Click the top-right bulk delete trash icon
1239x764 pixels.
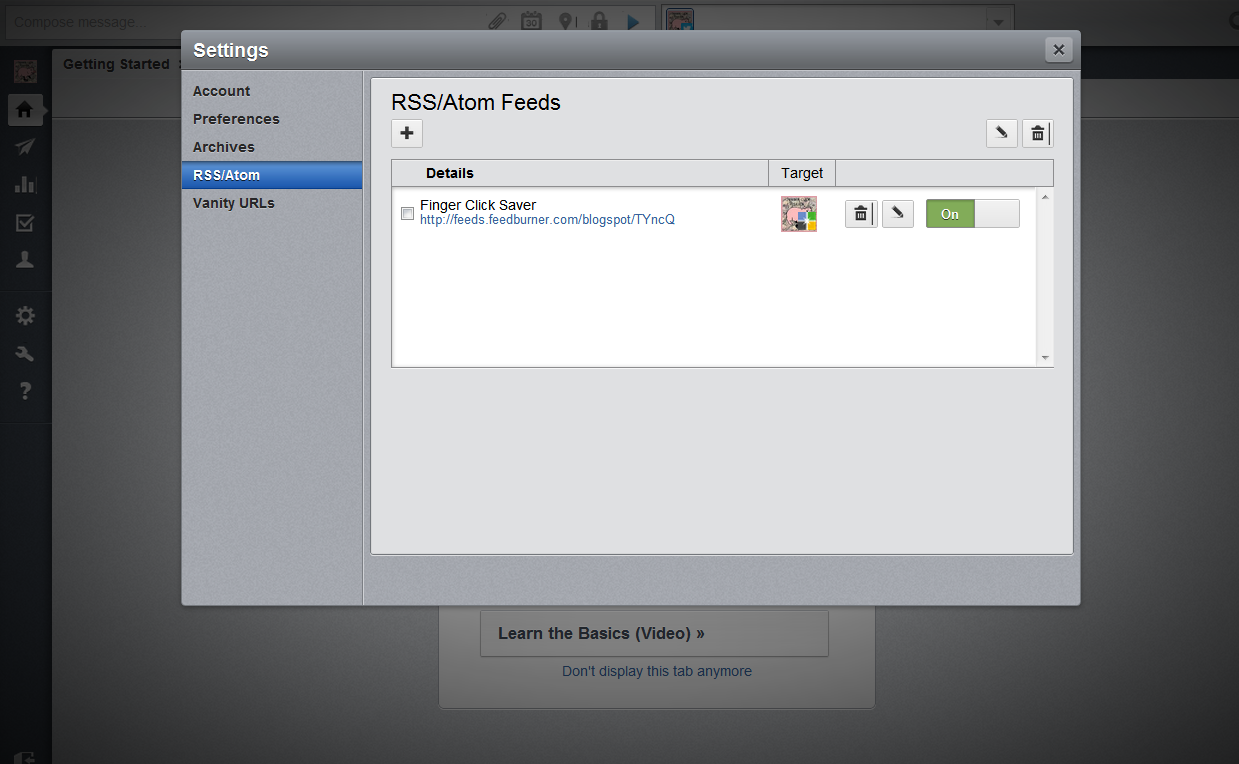(x=1038, y=133)
